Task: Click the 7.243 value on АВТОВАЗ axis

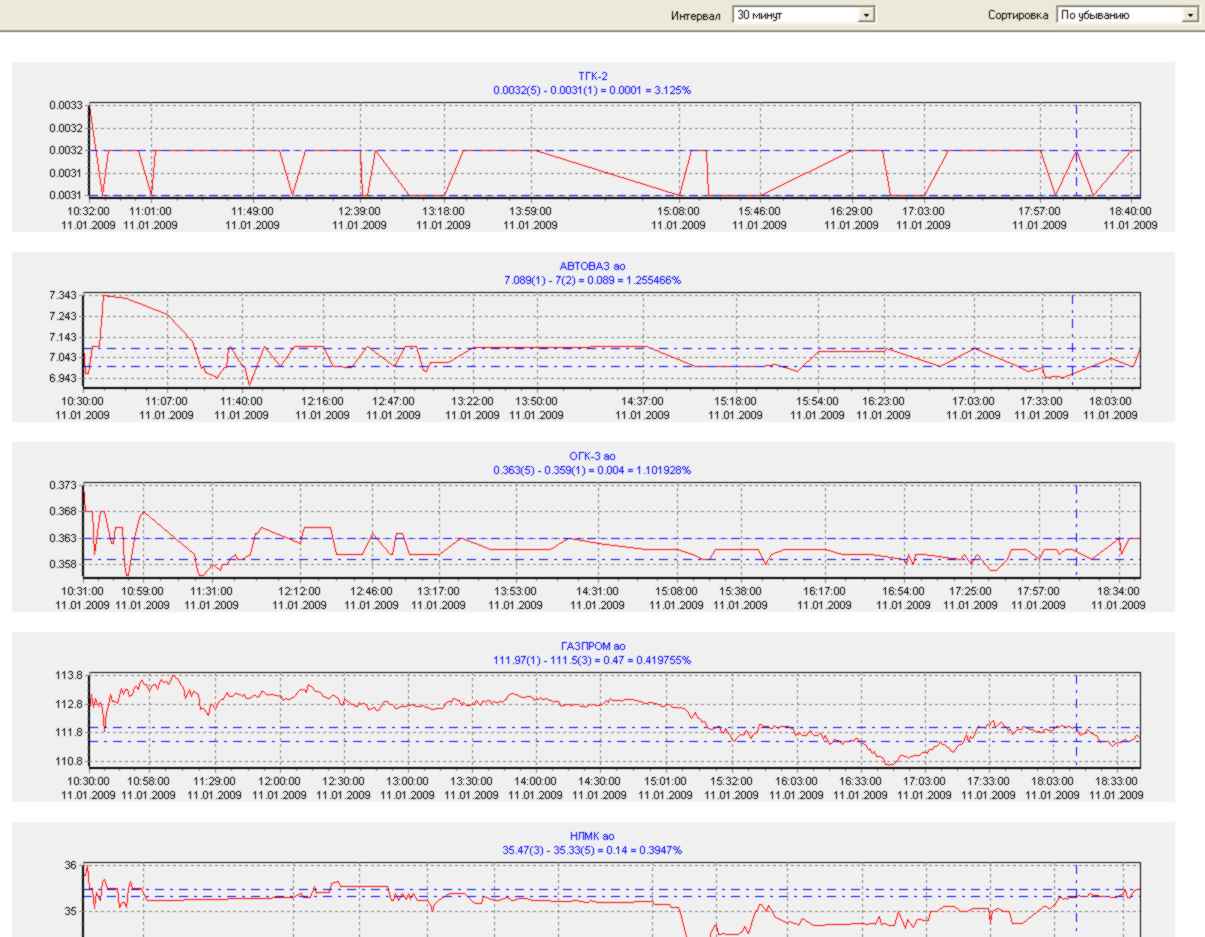Action: (63, 317)
